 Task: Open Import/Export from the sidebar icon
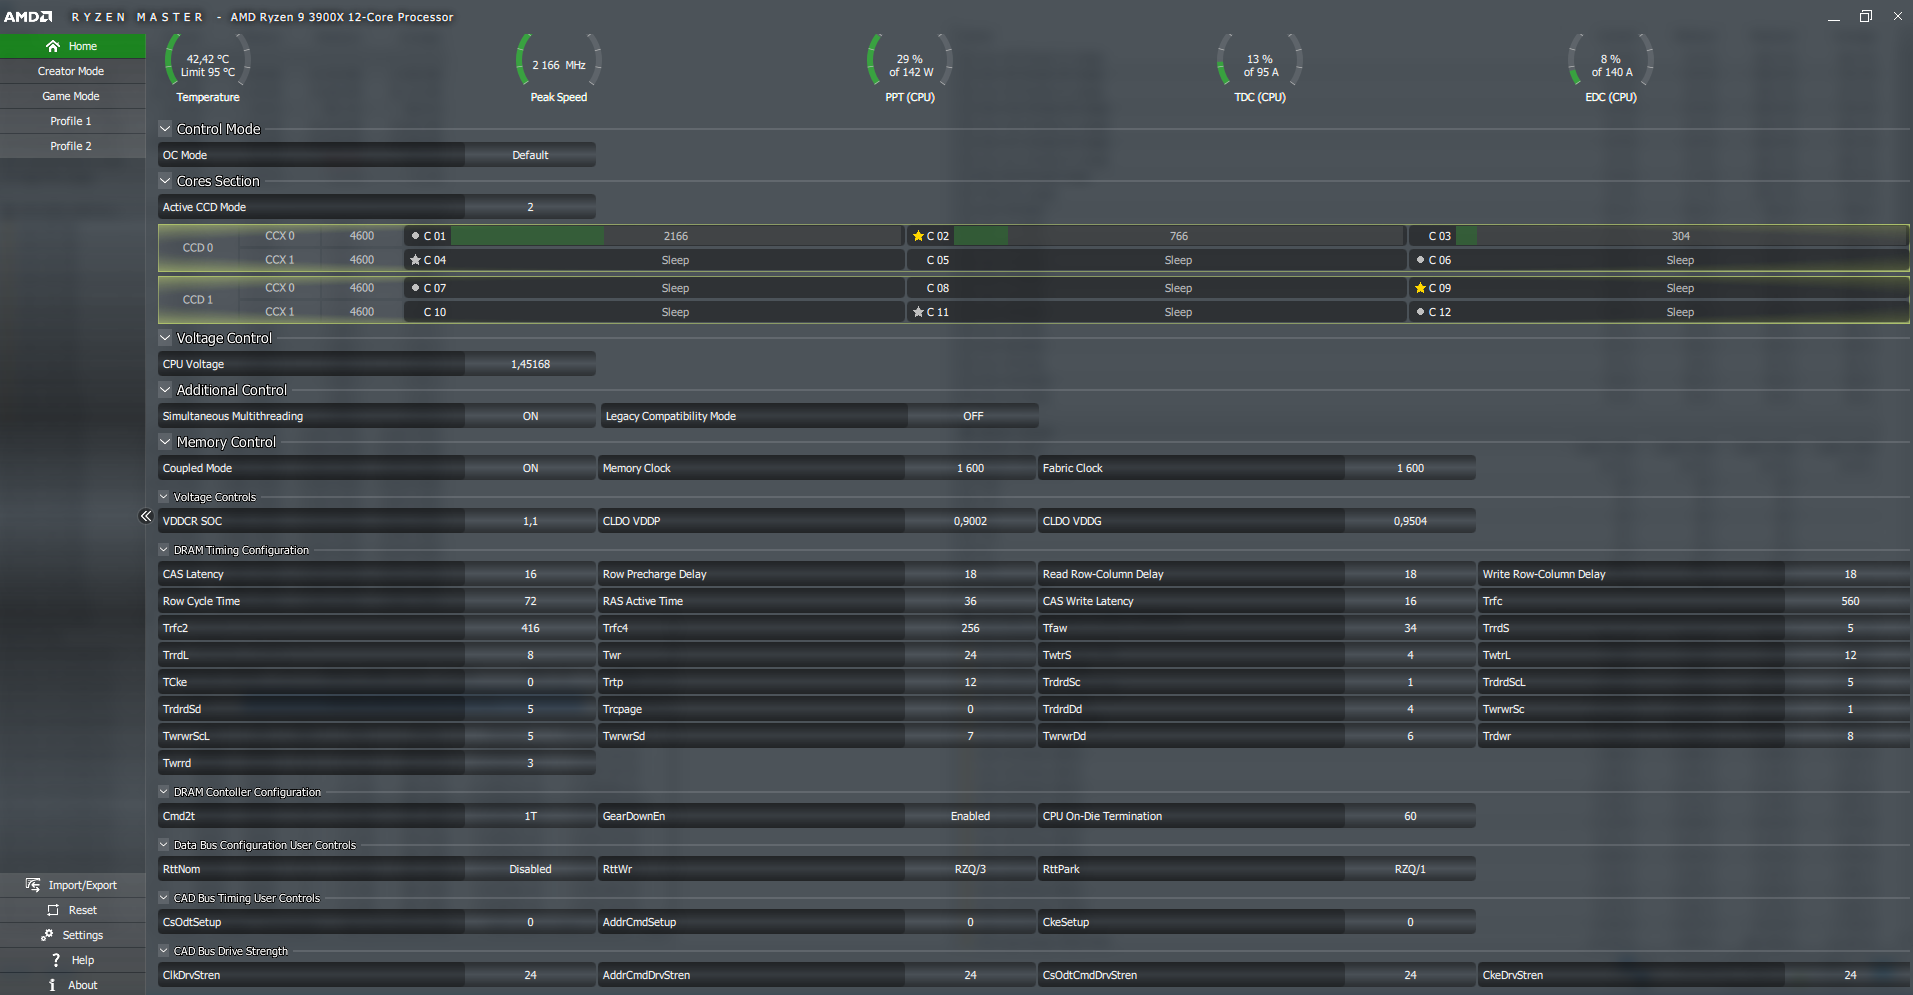coord(33,885)
